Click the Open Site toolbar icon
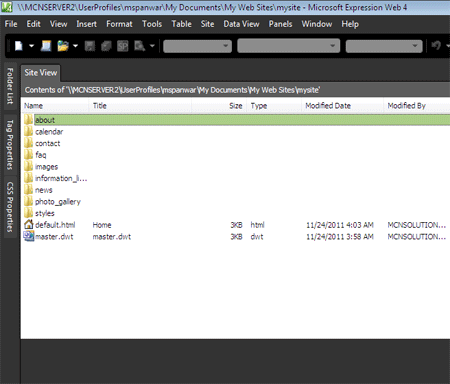Image resolution: width=450 pixels, height=384 pixels. point(46,46)
